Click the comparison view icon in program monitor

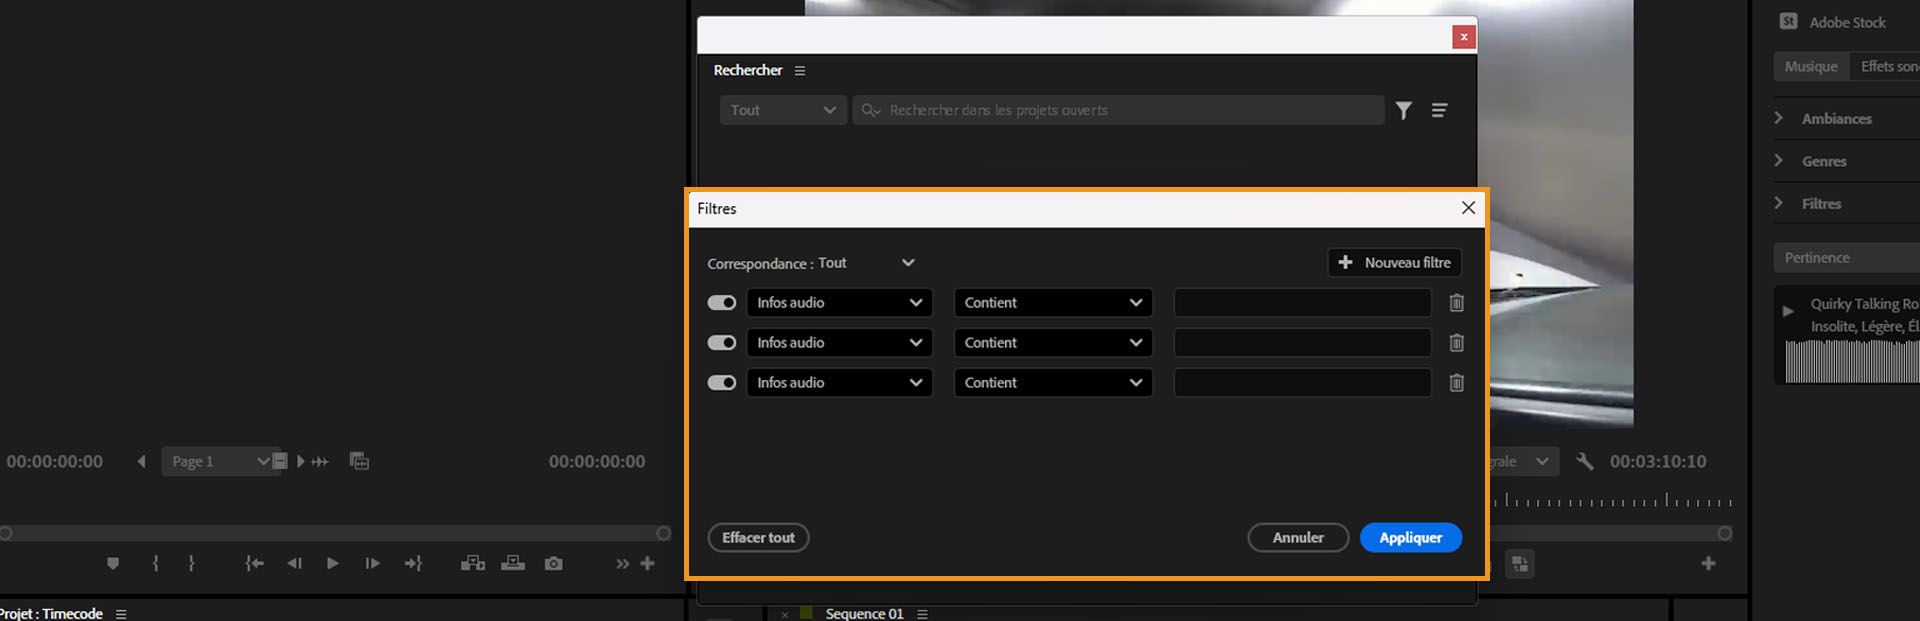tap(1520, 564)
